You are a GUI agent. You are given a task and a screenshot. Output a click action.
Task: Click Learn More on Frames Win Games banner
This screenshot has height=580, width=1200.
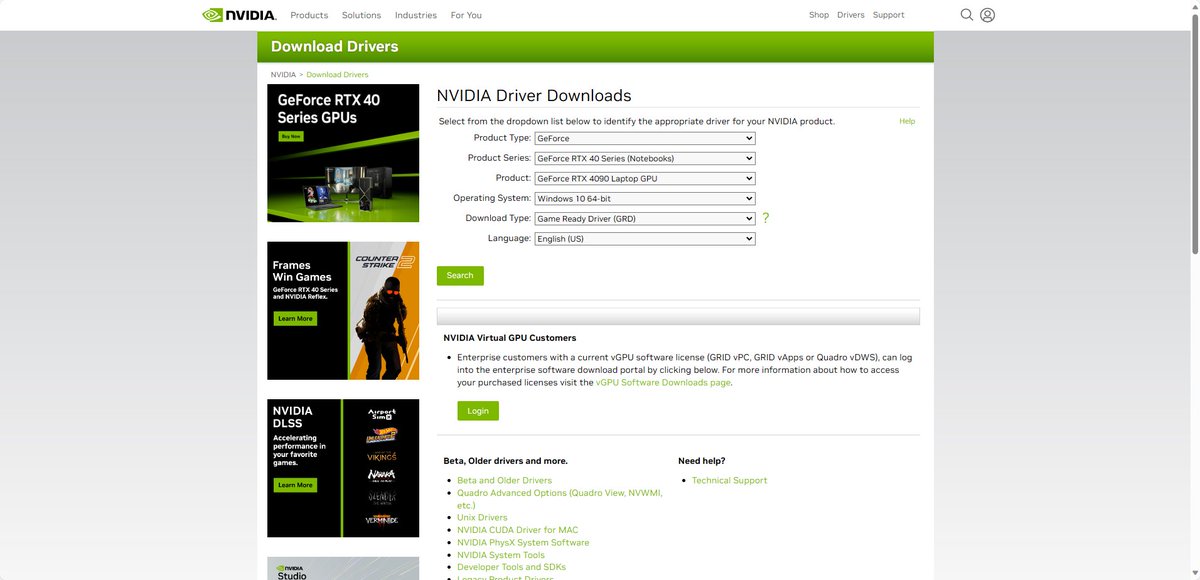[x=295, y=318]
